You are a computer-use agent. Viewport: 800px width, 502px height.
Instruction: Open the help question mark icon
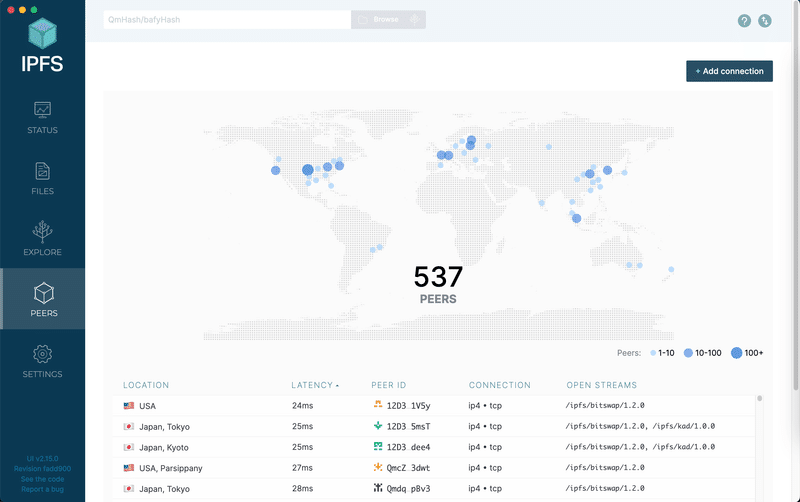click(x=744, y=21)
